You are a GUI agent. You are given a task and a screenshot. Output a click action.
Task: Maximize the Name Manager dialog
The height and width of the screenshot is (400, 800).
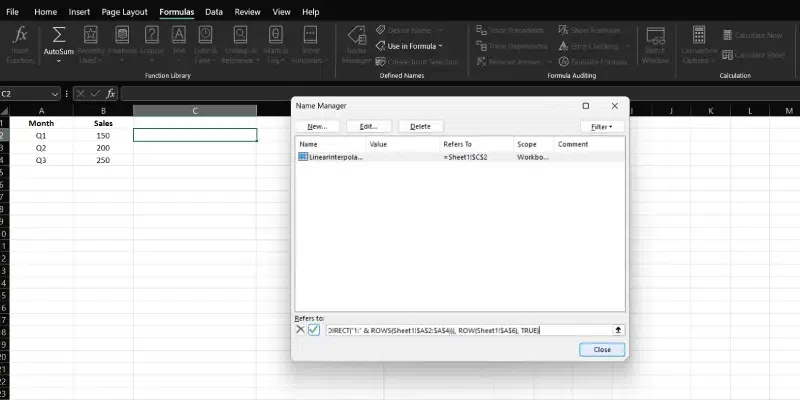pyautogui.click(x=586, y=106)
